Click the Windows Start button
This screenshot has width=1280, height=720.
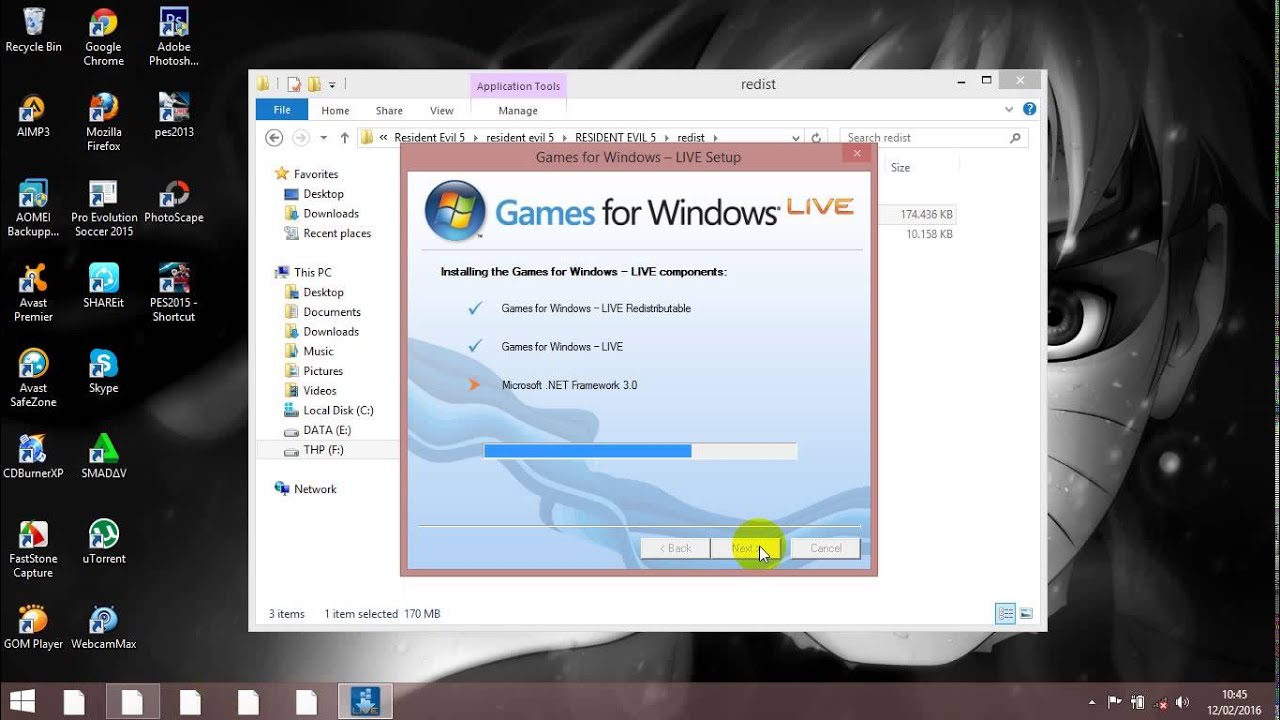coord(22,701)
